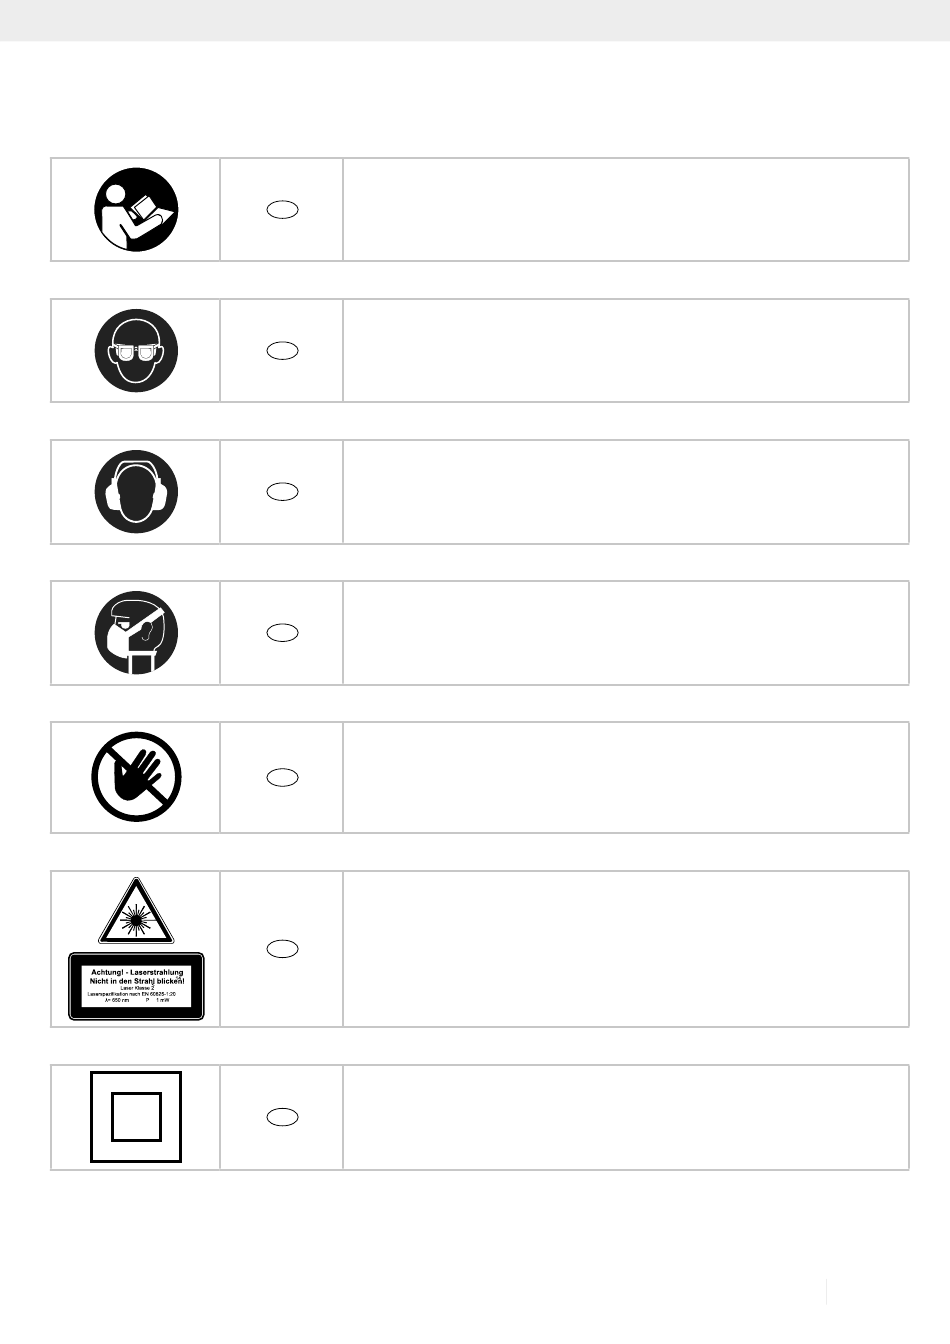
Task: Select the oval badge beside the crossed-out hand symbol
Action: click(x=282, y=777)
